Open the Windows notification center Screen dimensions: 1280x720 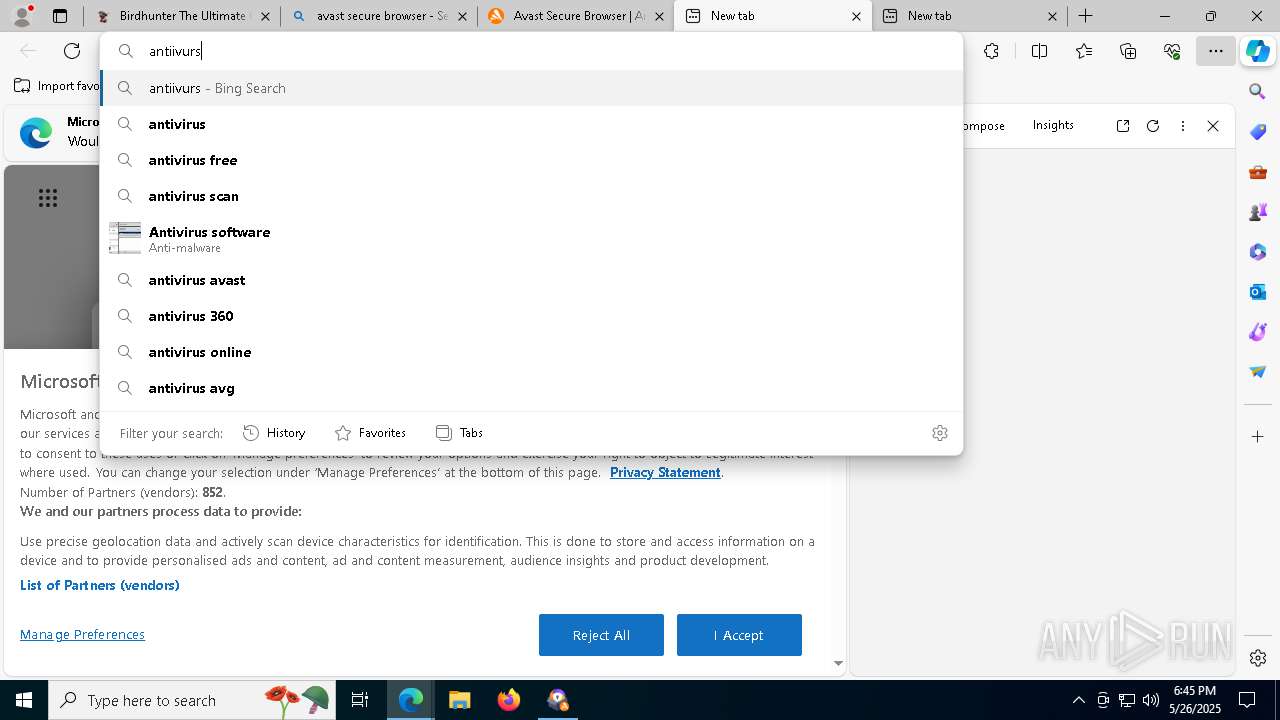tap(1247, 700)
